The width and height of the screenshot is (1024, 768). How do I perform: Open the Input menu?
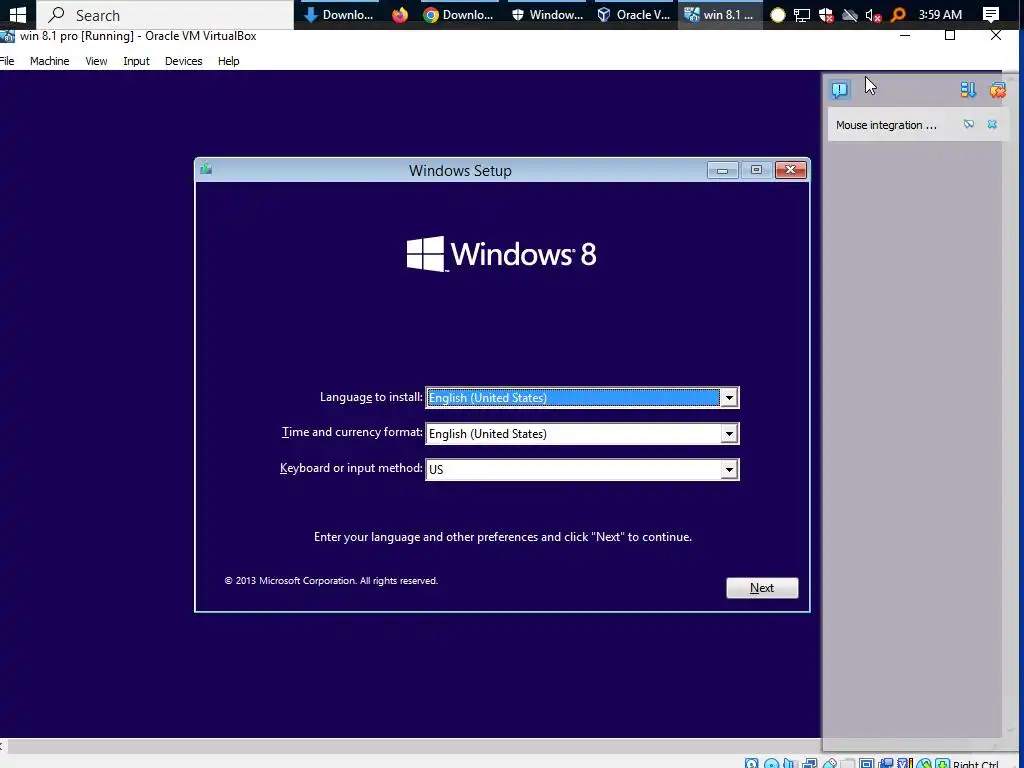[136, 61]
